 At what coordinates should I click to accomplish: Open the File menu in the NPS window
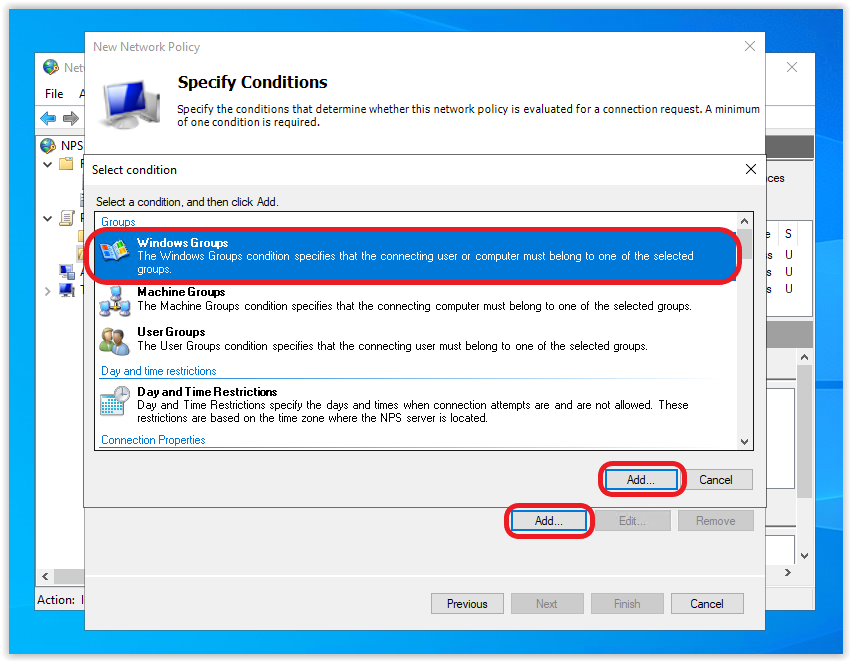pyautogui.click(x=54, y=94)
